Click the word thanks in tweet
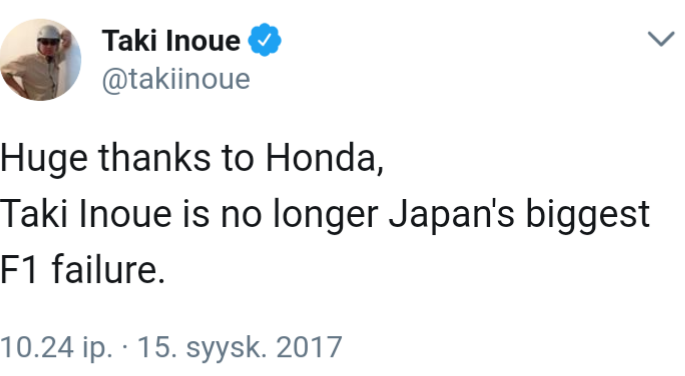Image resolution: width=685 pixels, height=376 pixels. pyautogui.click(x=155, y=158)
